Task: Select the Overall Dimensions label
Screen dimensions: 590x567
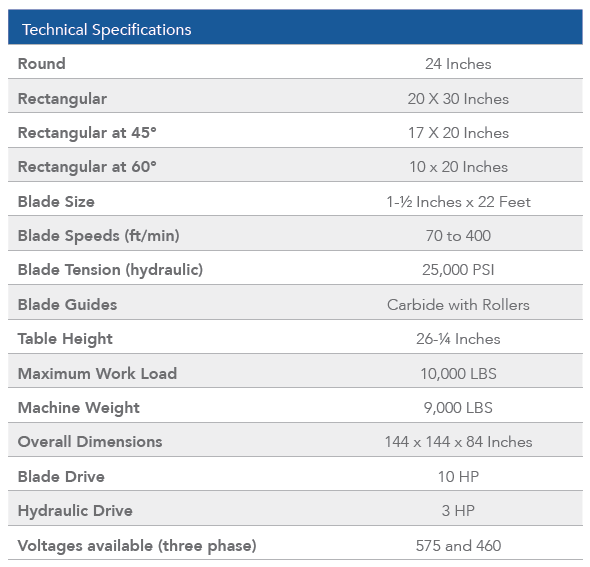Action: point(90,442)
